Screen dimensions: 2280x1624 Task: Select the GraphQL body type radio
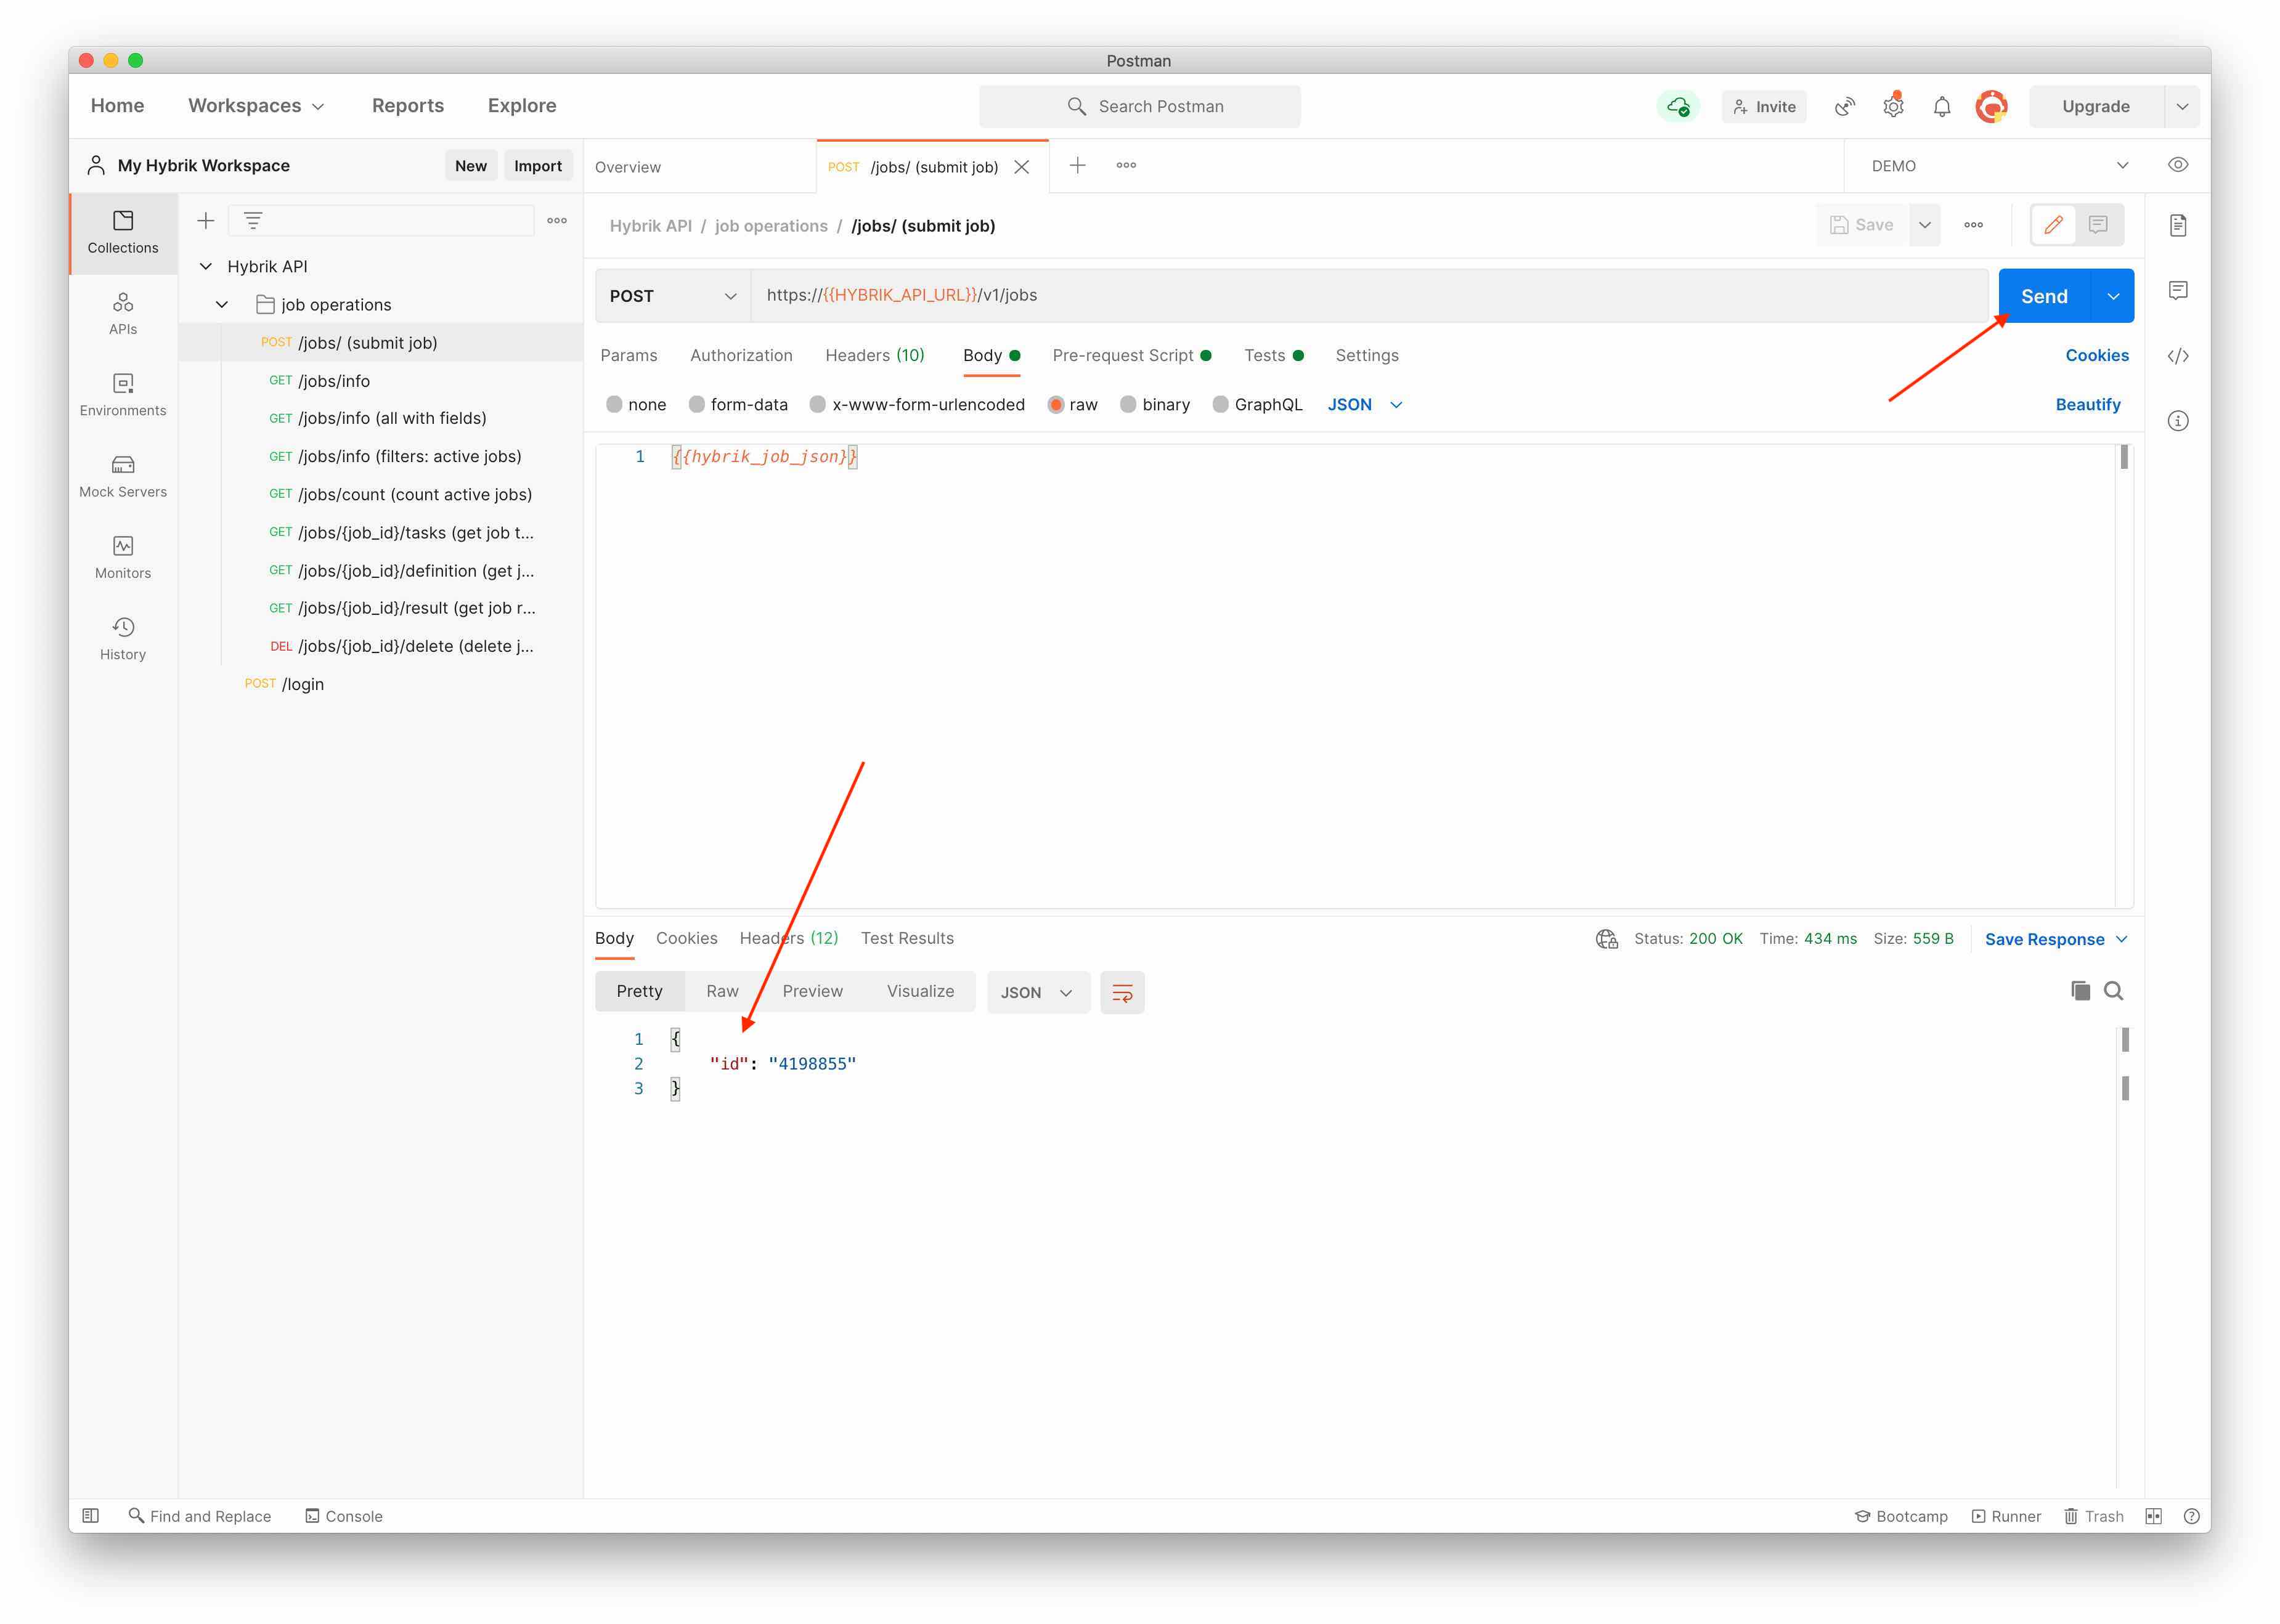tap(1220, 404)
